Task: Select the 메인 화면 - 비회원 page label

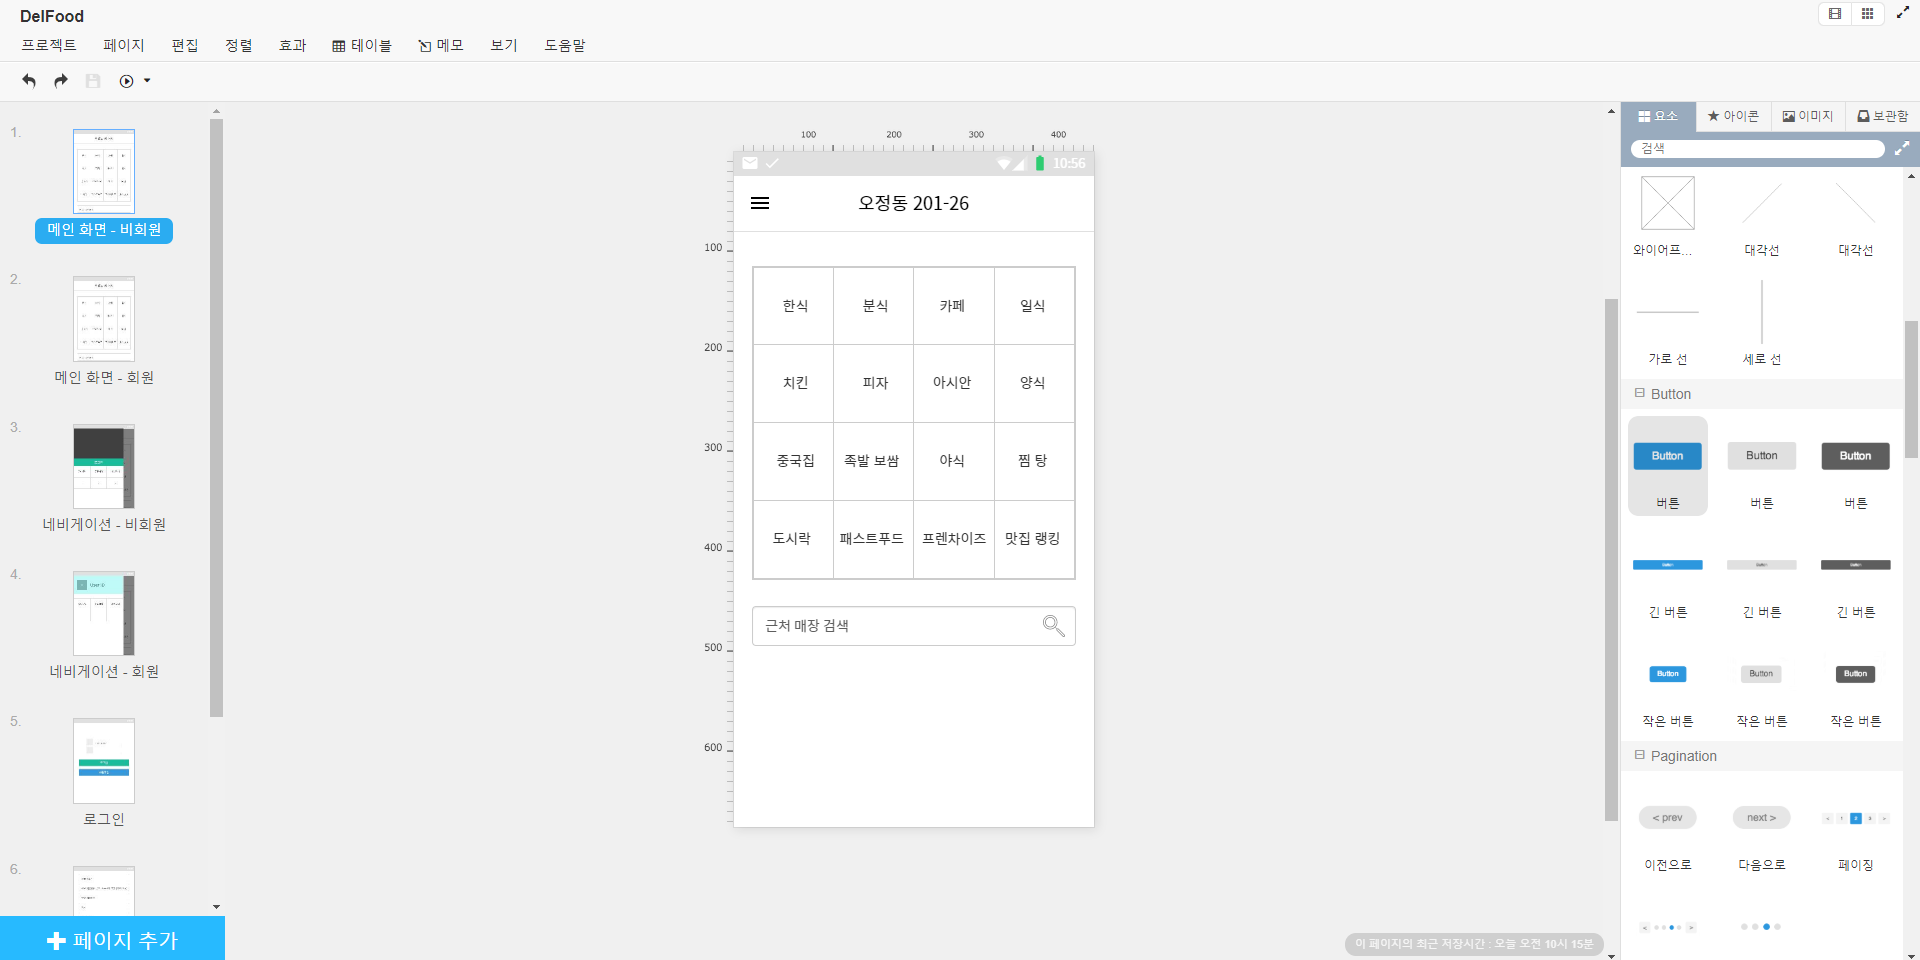Action: point(104,230)
